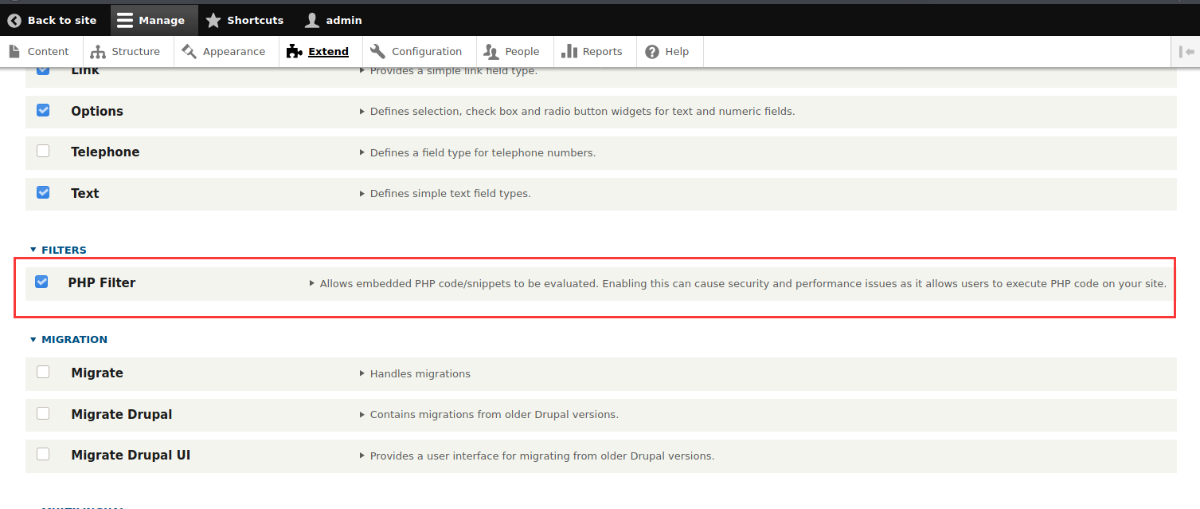Screen dimensions: 1200x509
Task: Click the Configuration wrench icon
Action: [377, 52]
